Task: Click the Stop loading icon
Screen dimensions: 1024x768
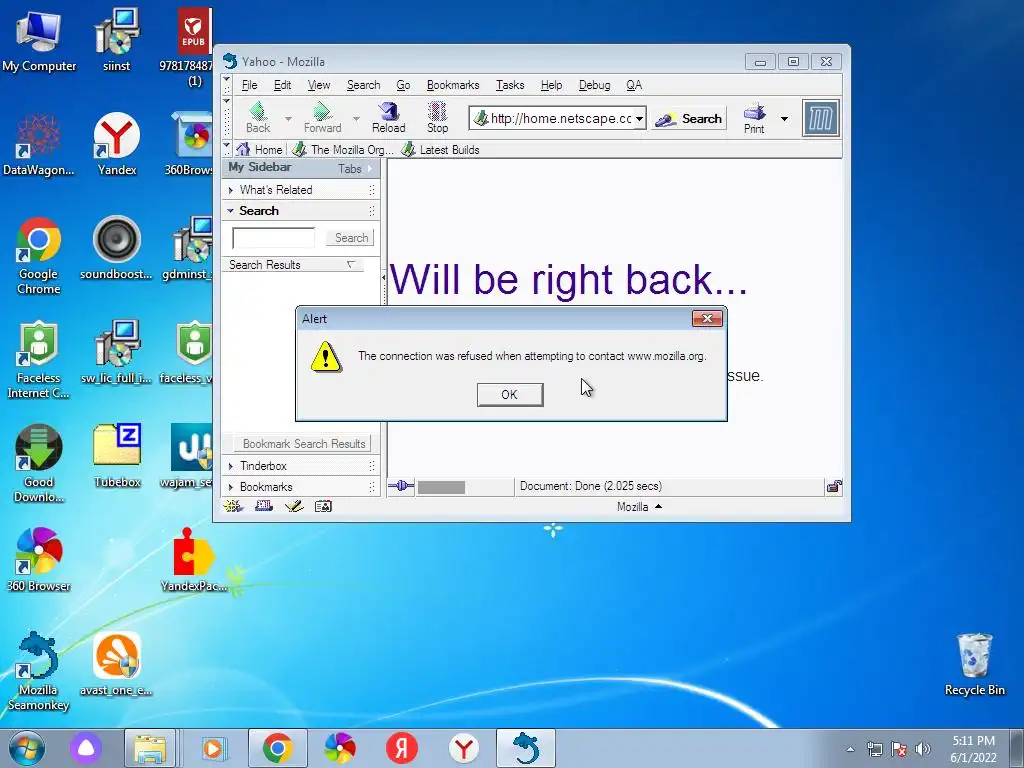Action: coord(437,118)
